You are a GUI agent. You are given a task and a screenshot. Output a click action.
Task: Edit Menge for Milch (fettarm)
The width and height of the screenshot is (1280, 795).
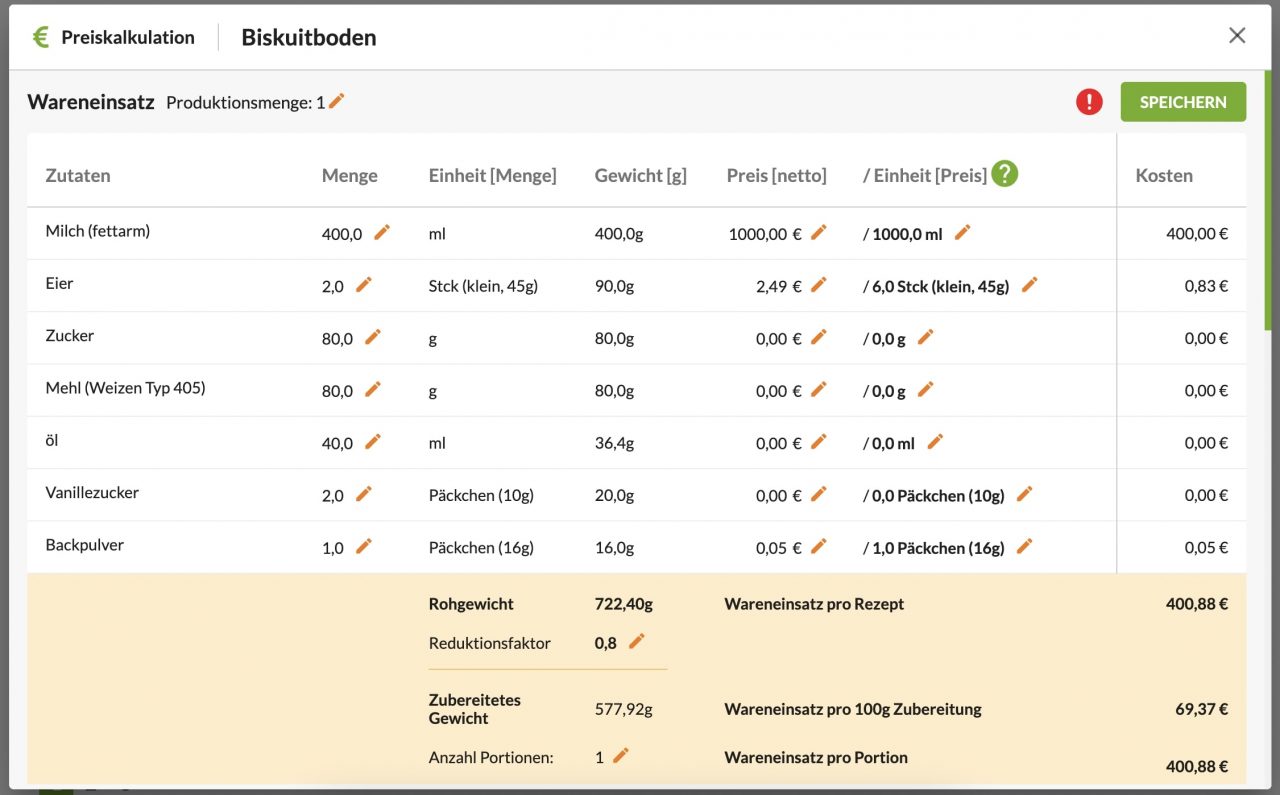[x=382, y=232]
